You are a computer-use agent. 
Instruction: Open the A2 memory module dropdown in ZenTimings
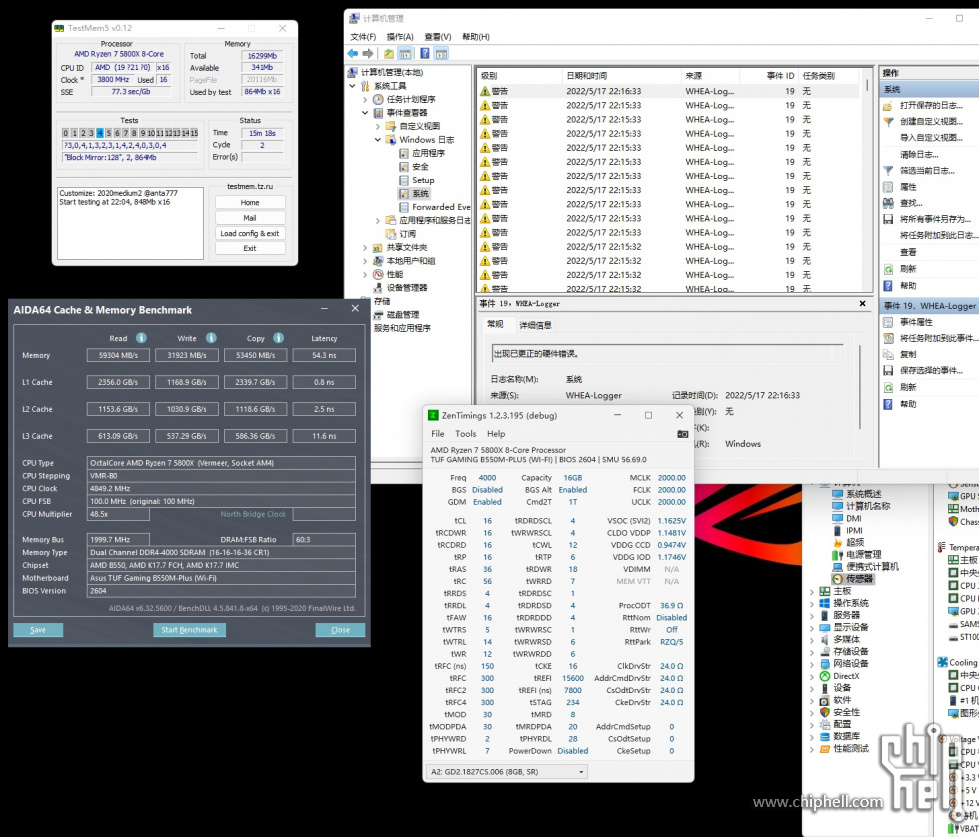pyautogui.click(x=507, y=772)
